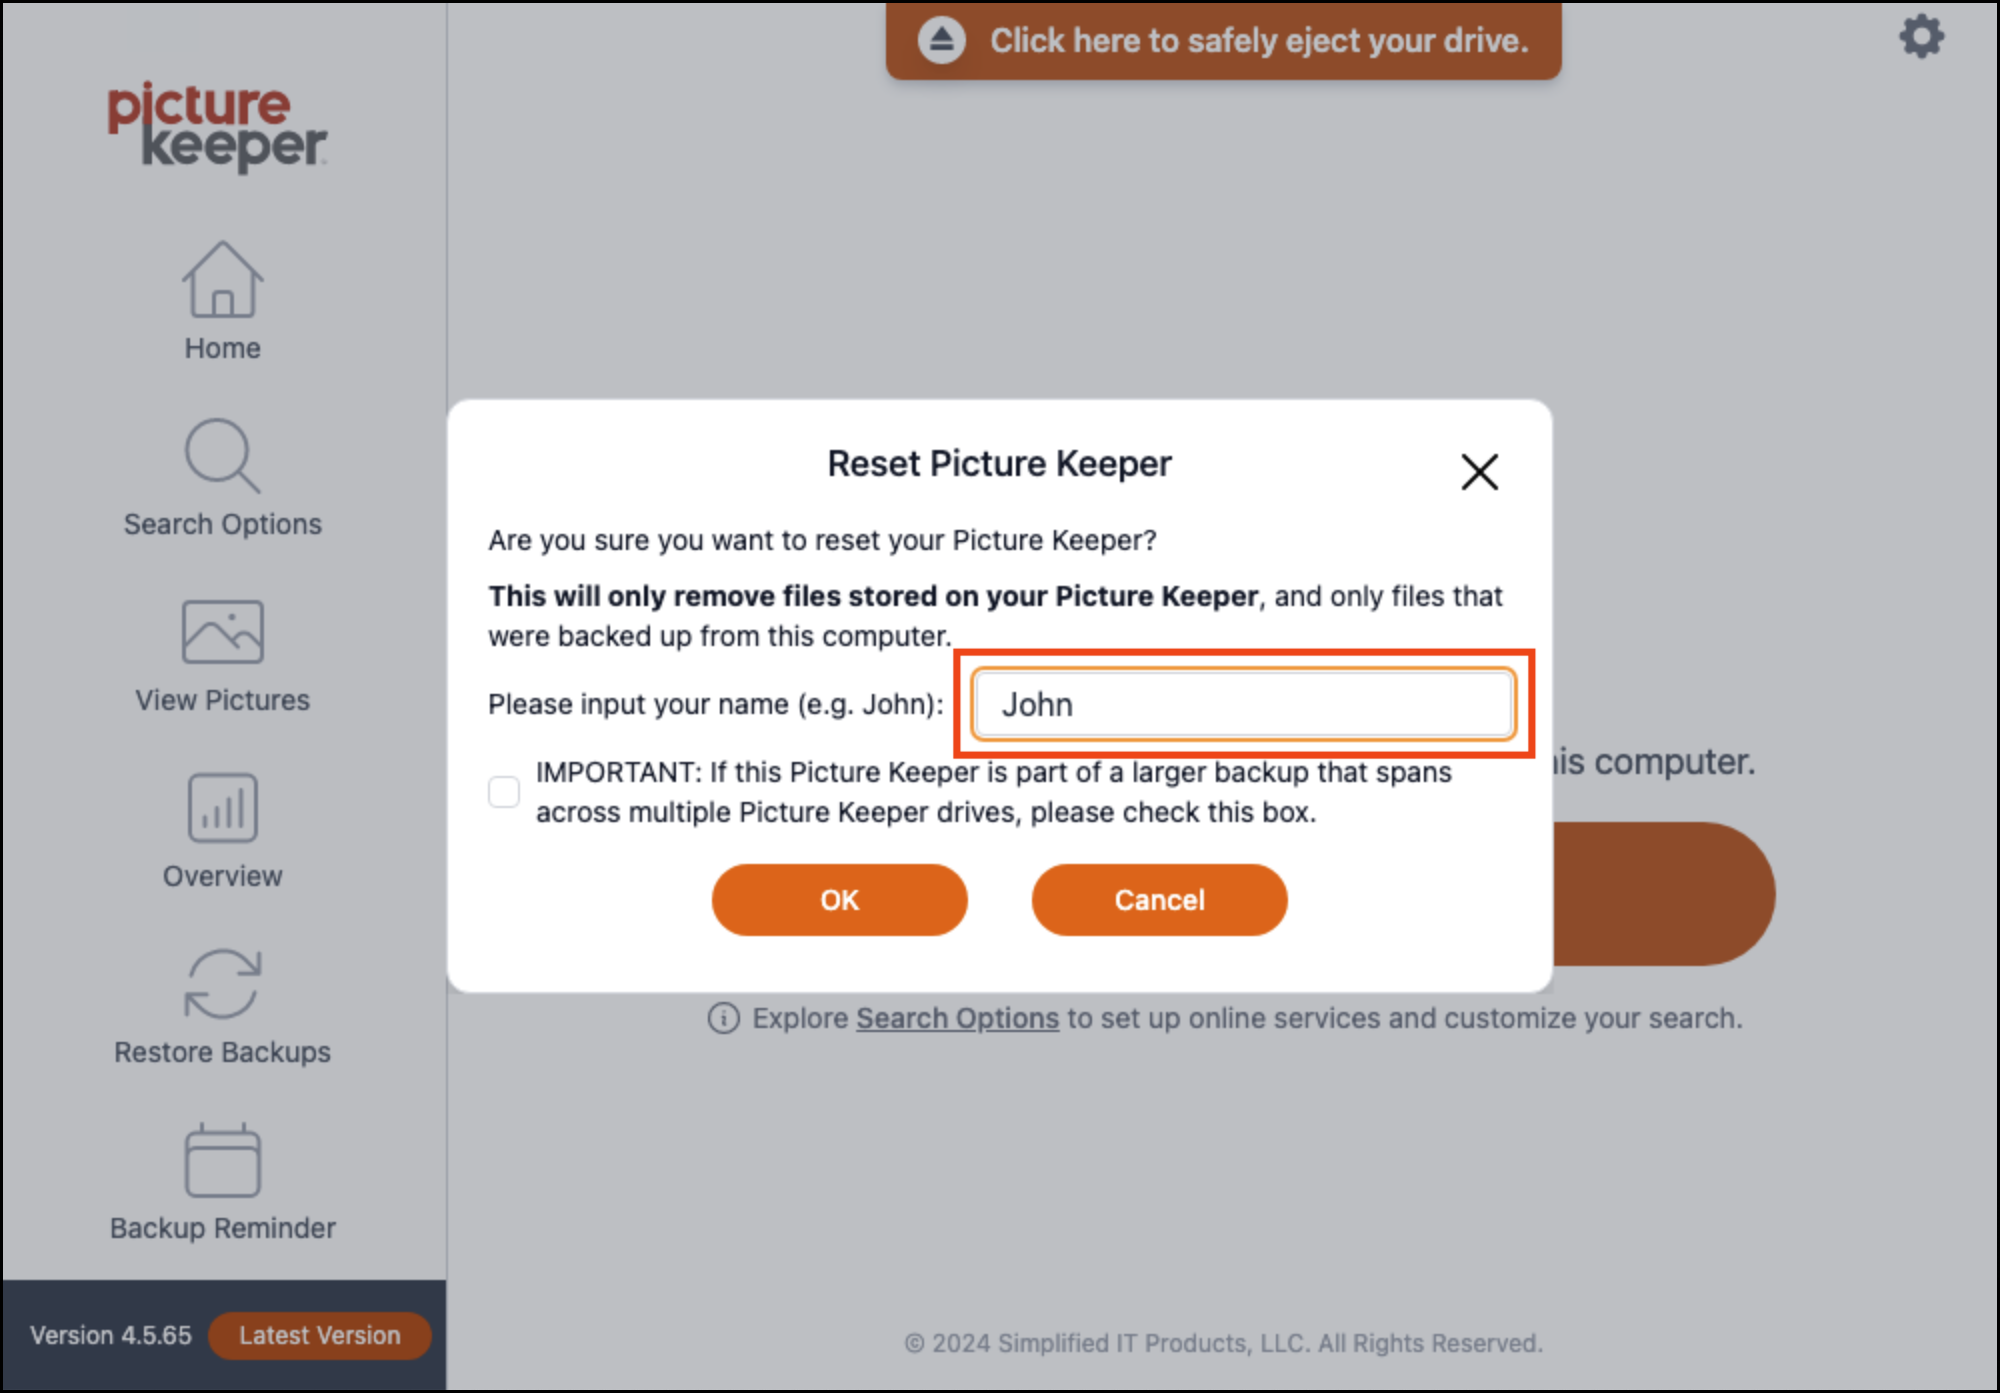This screenshot has width=2000, height=1393.
Task: Select the Overview menu label
Action: coord(222,876)
